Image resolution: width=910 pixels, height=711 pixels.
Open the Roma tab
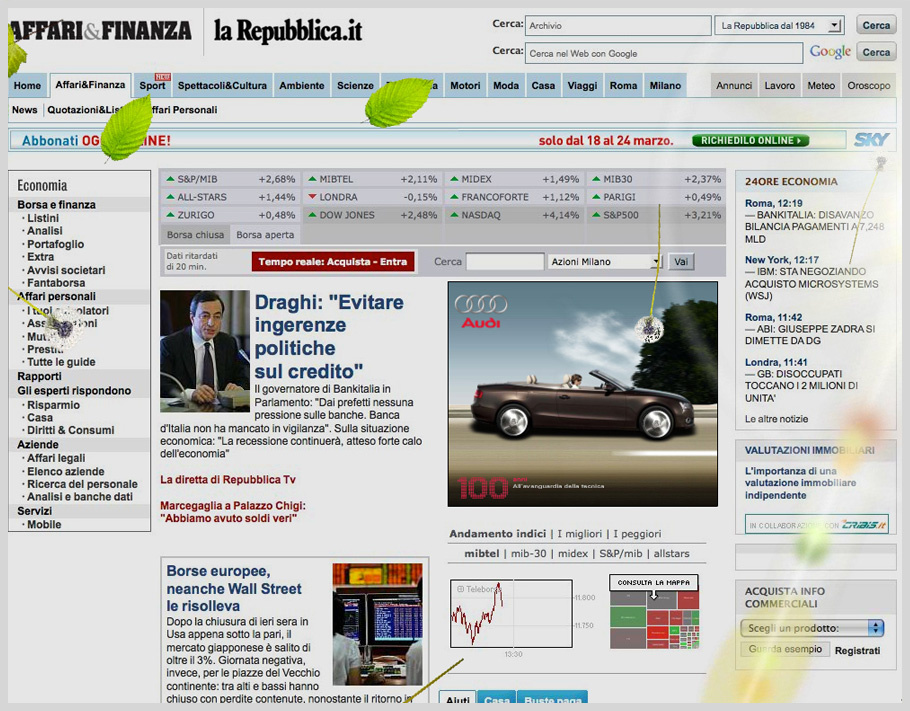point(623,85)
